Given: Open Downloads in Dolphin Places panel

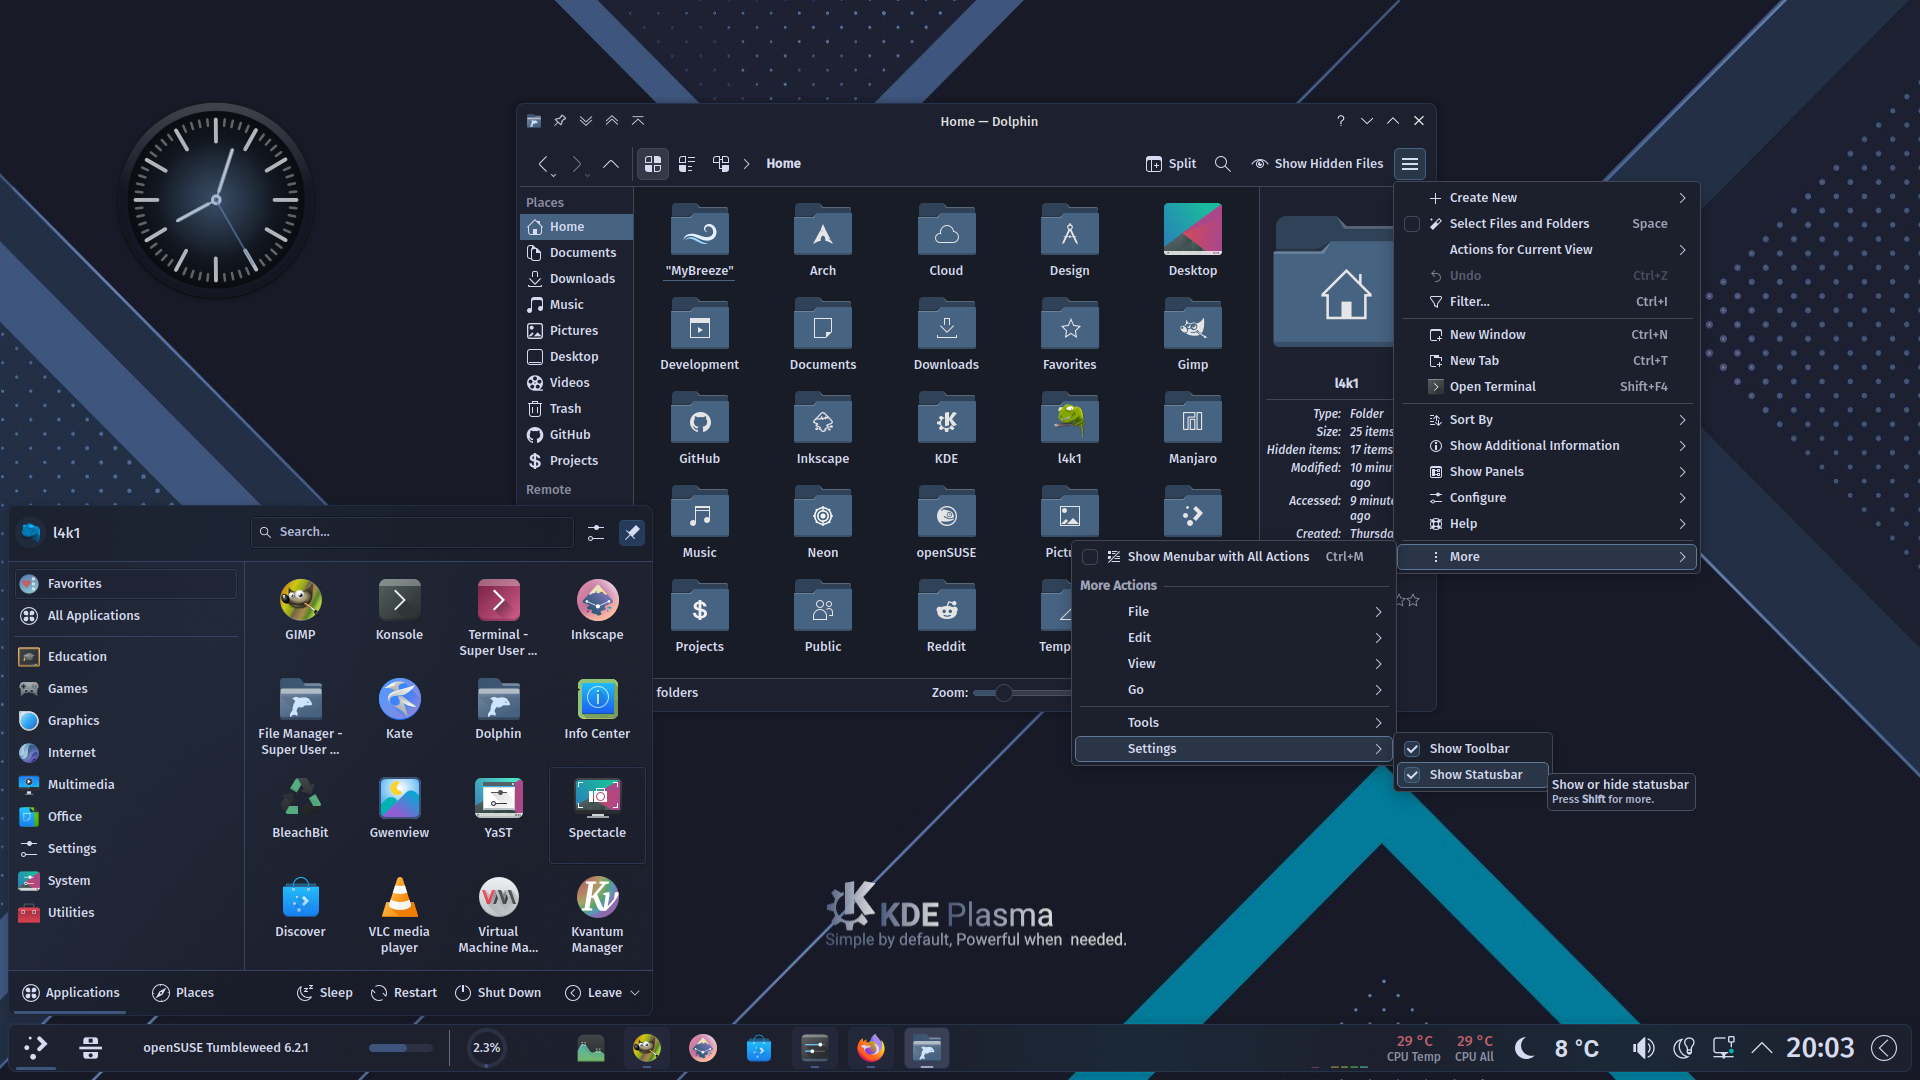Looking at the screenshot, I should tap(577, 279).
